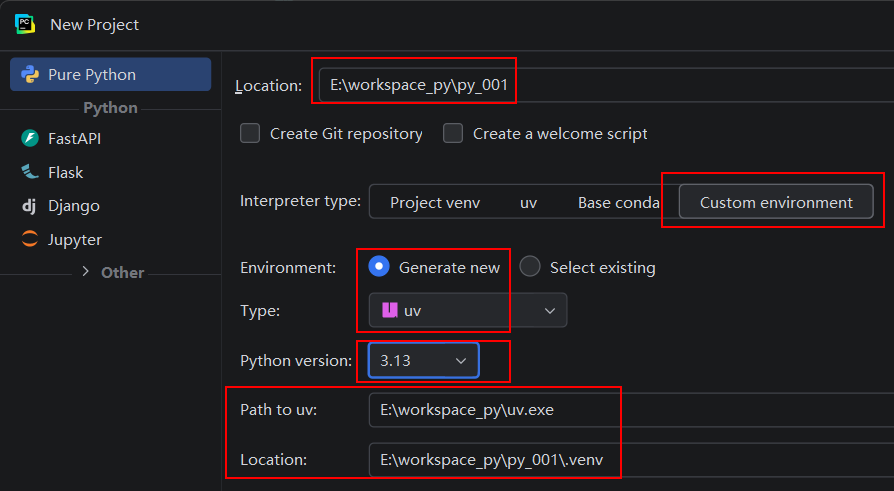Open the environment Type dropdown
Screen dimensions: 894x491
coord(468,310)
